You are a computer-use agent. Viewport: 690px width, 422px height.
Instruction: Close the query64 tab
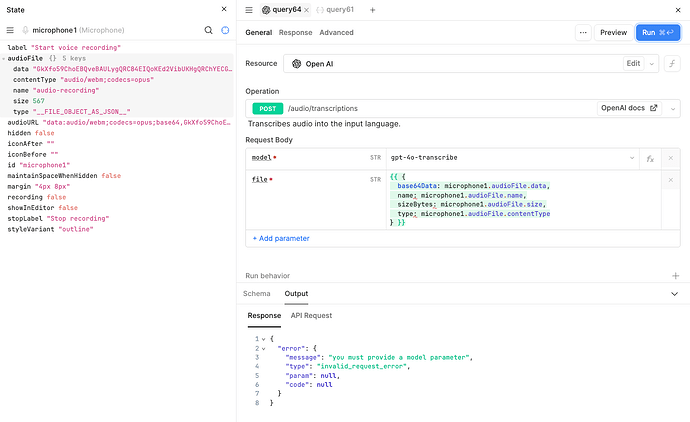click(307, 10)
